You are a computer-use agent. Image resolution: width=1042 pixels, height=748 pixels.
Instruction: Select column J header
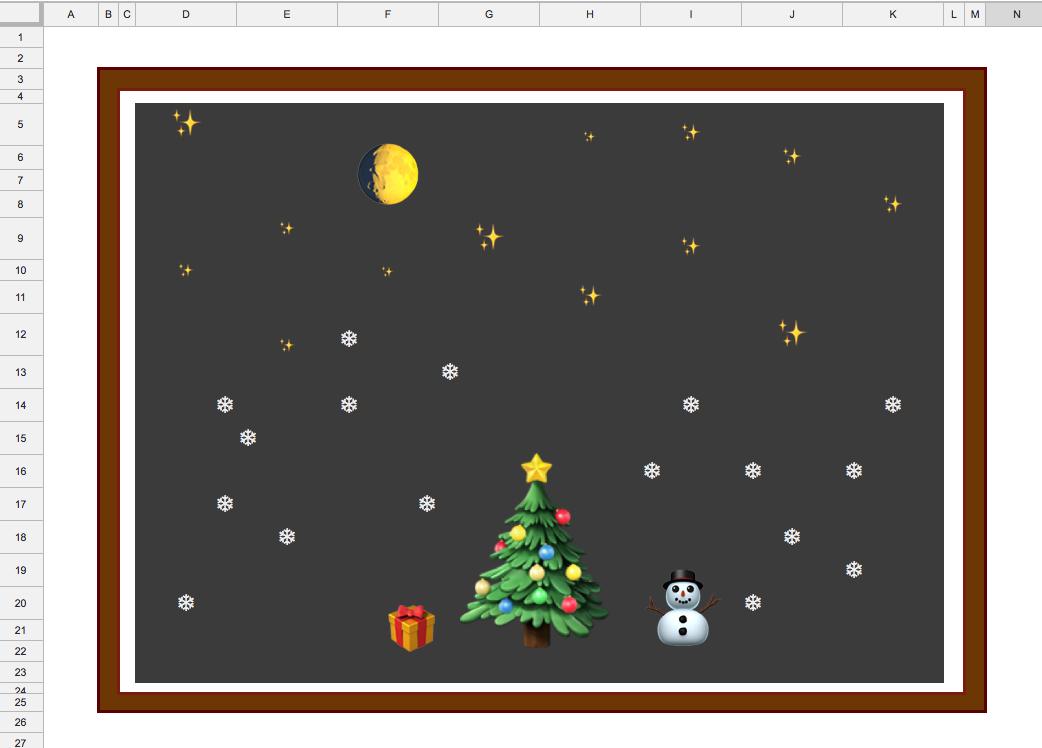point(792,14)
